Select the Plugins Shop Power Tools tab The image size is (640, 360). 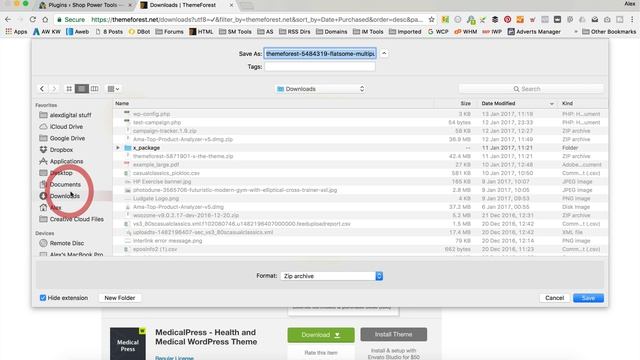(x=86, y=5)
